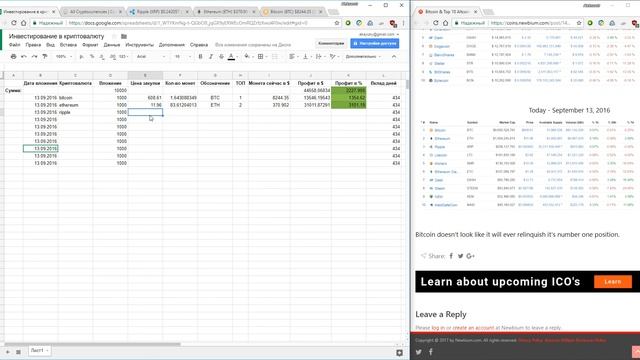640x360 pixels.
Task: Redo action in the Sheets toolbar
Action: [x=34, y=56]
